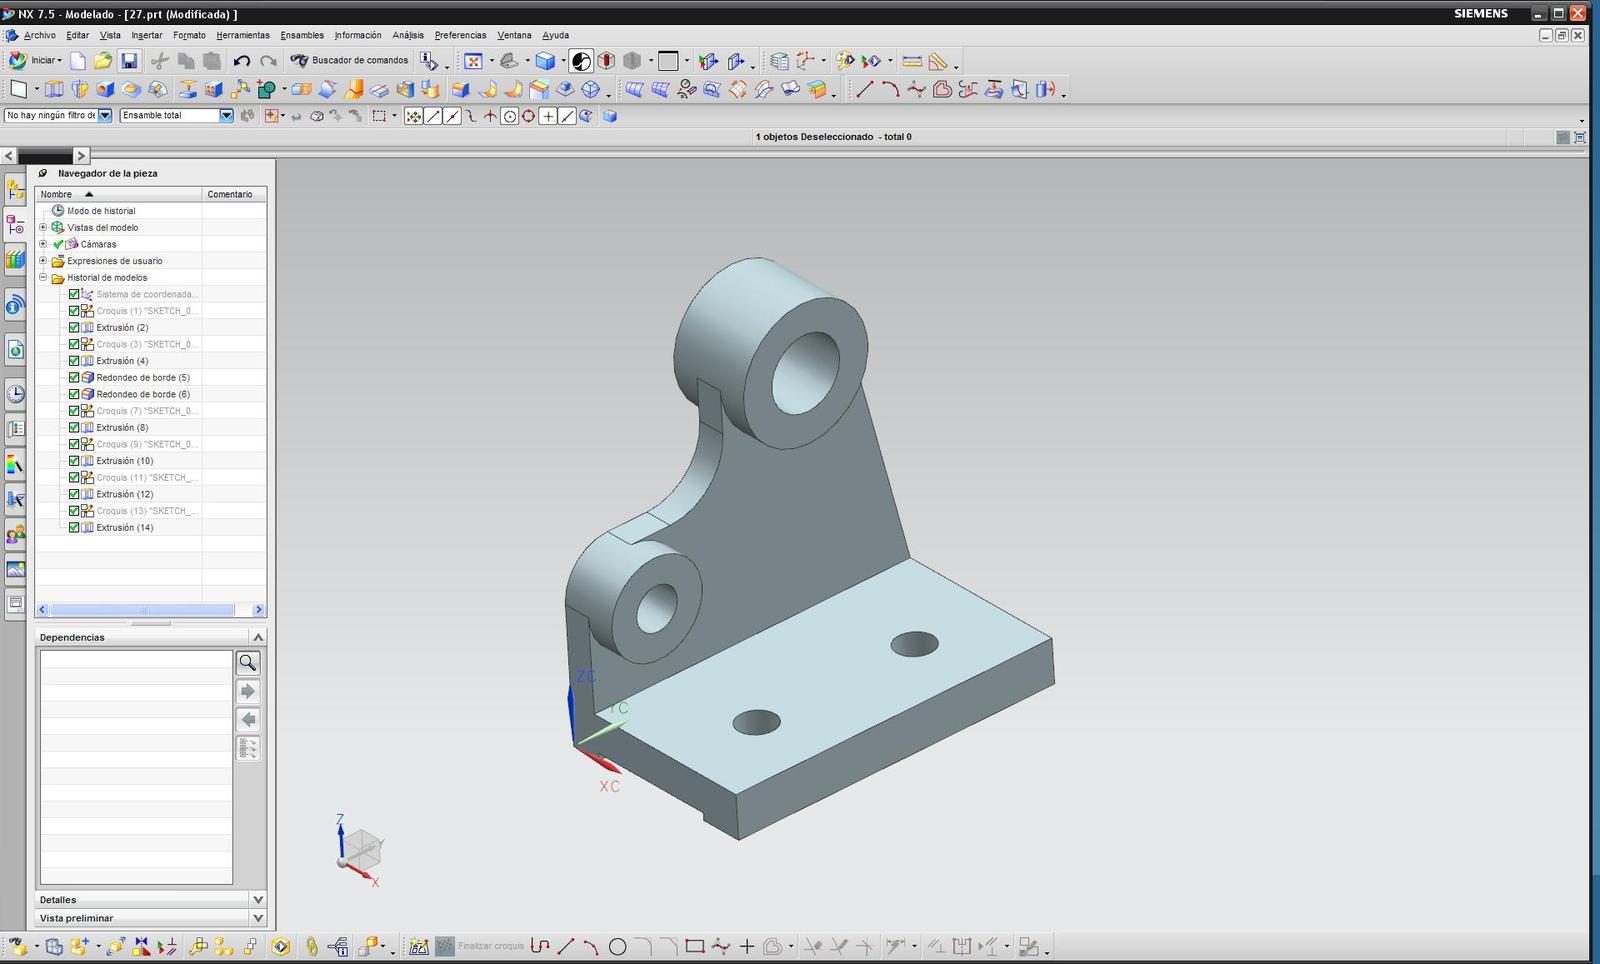Expand the Vista preliminar panel section
The width and height of the screenshot is (1600, 964).
point(258,918)
